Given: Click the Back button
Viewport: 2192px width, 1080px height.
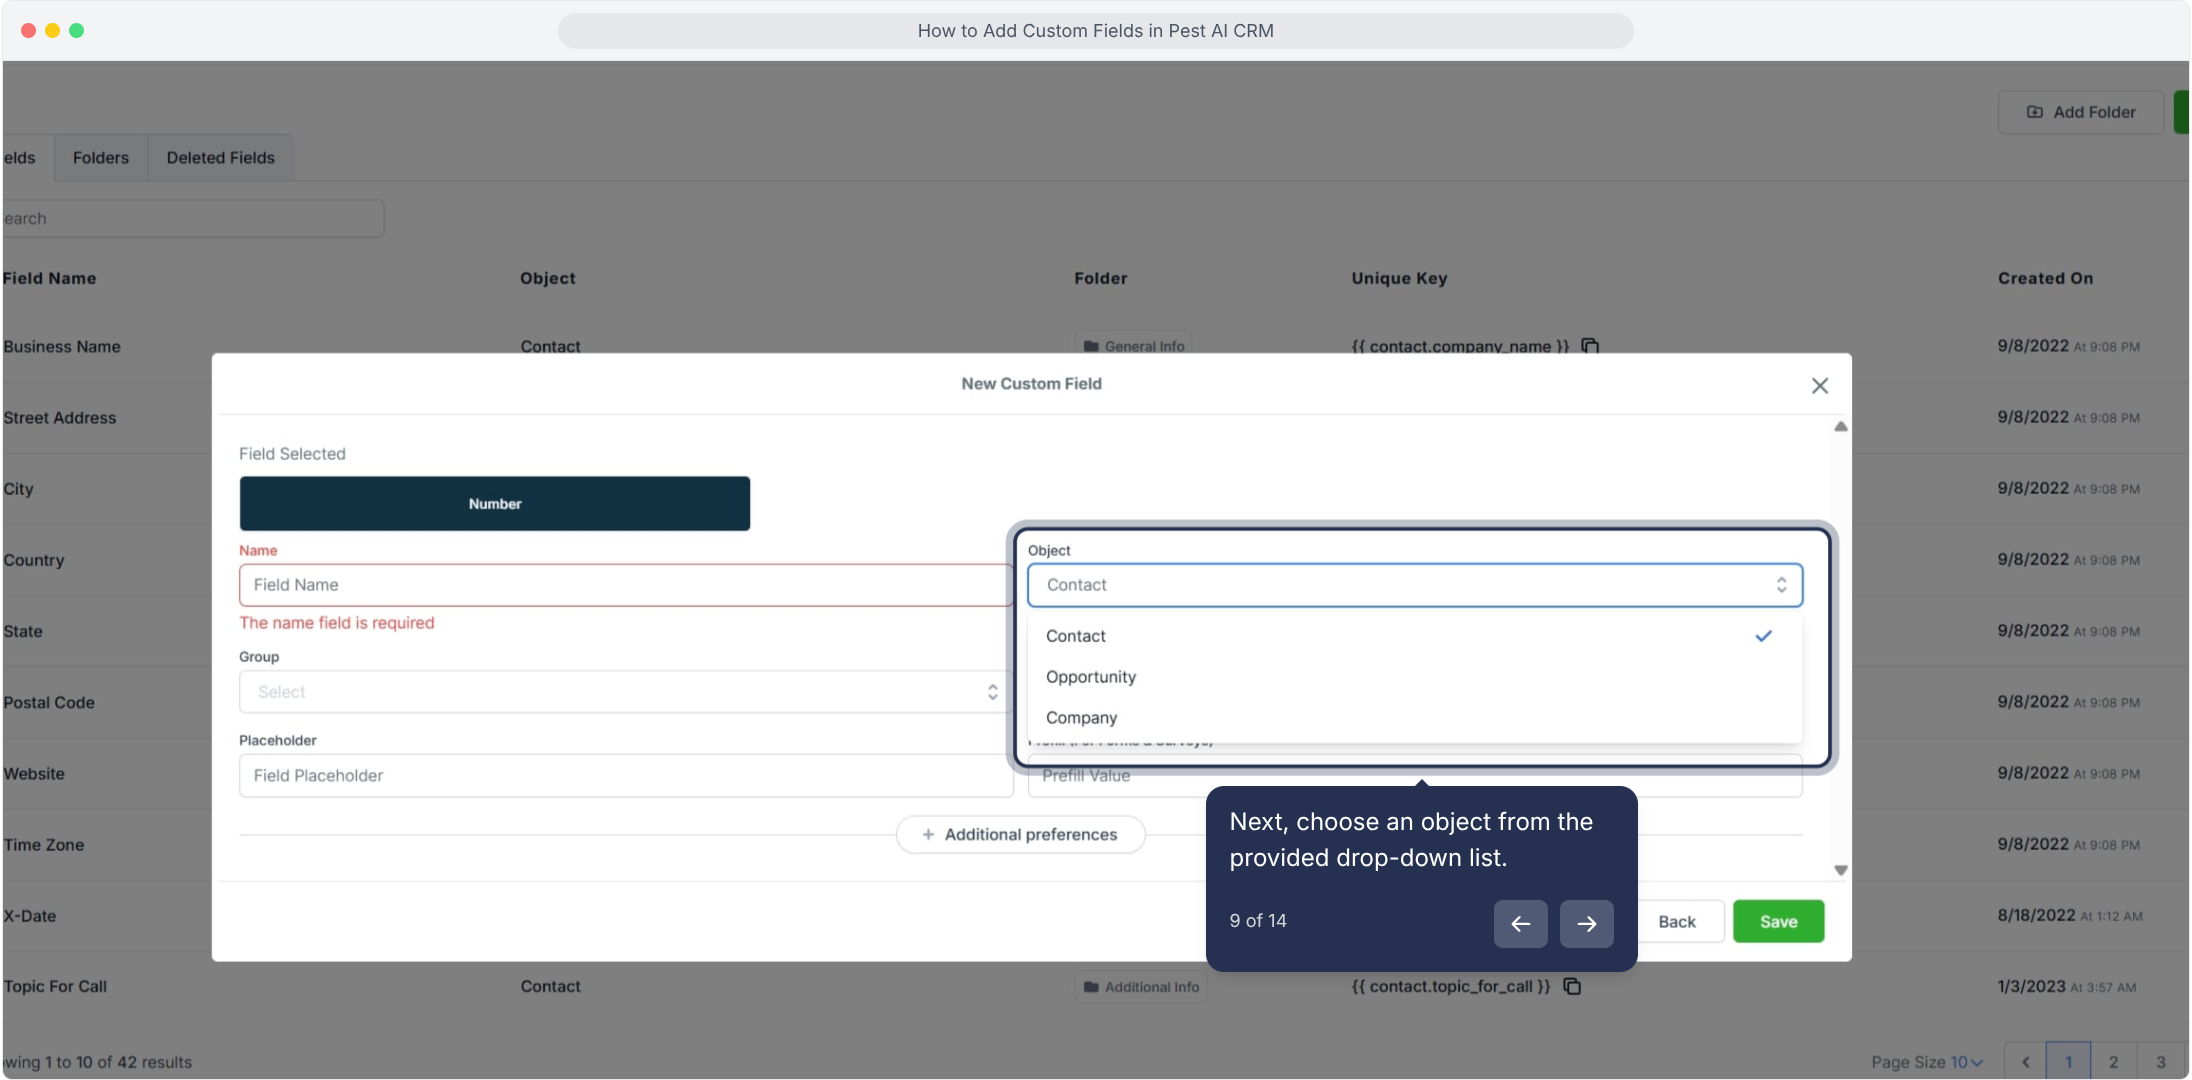Looking at the screenshot, I should 1677,922.
